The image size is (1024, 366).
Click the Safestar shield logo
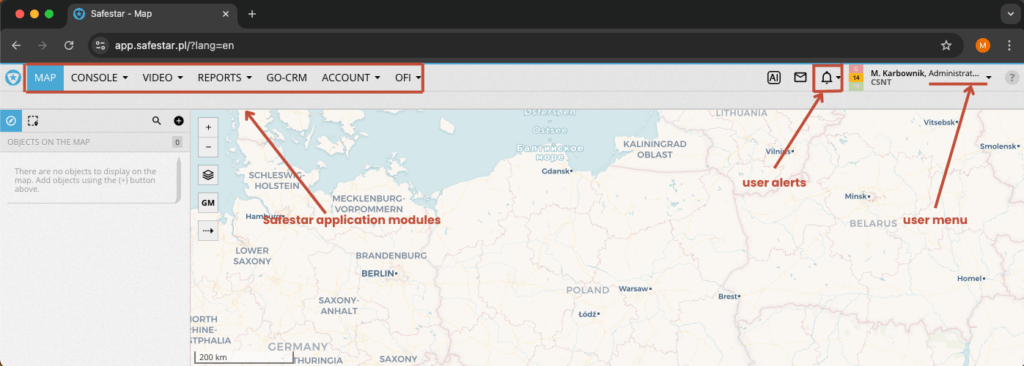click(x=12, y=78)
